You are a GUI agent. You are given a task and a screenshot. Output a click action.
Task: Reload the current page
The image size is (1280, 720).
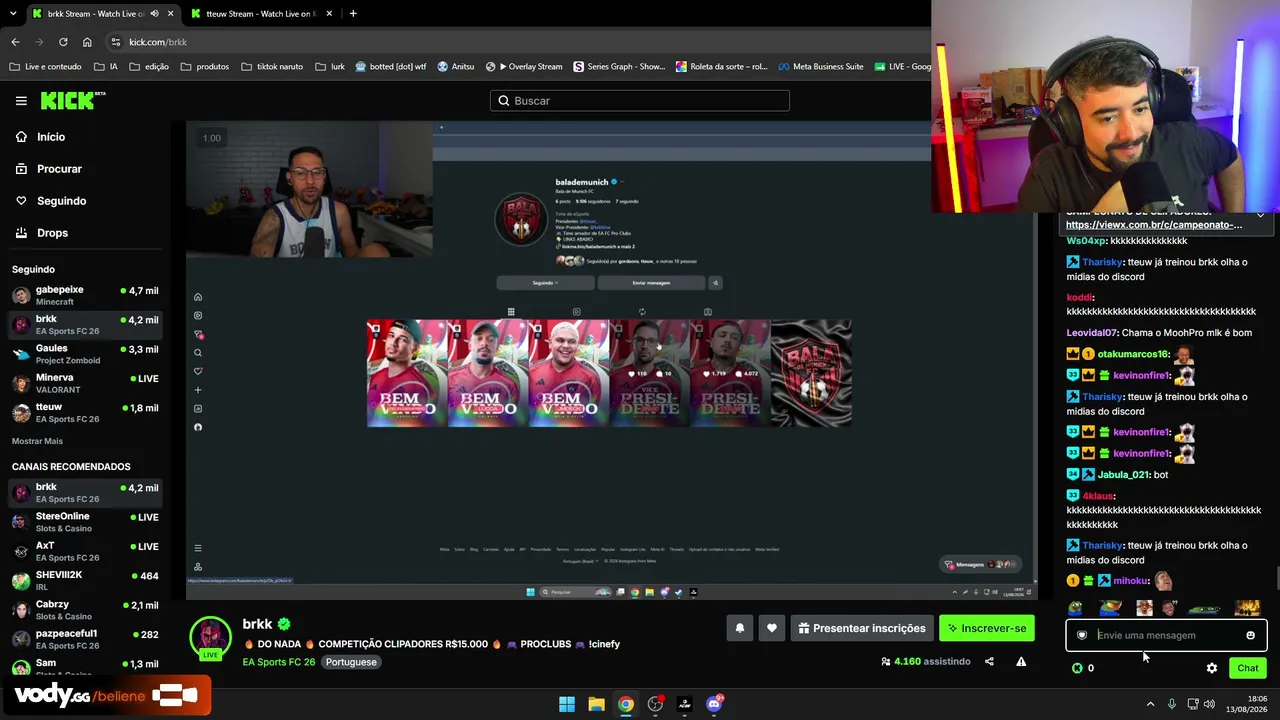pos(63,42)
